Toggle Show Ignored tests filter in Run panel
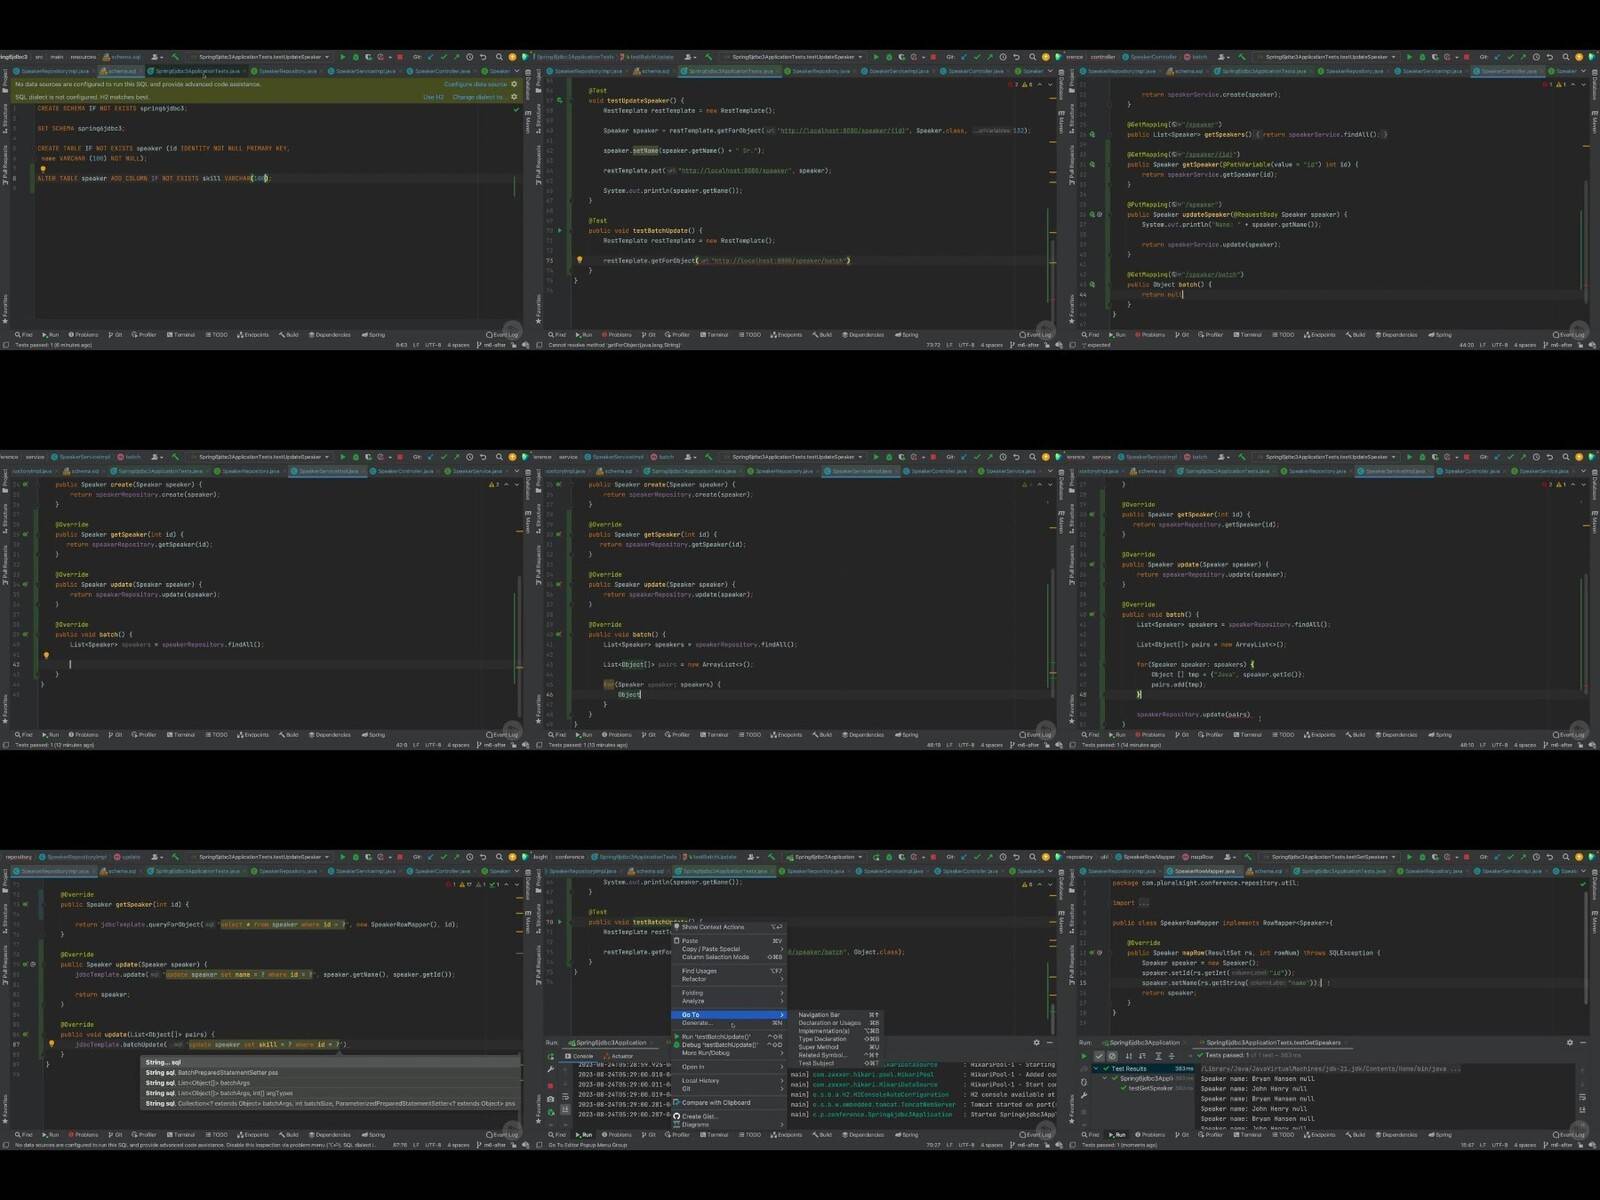Screen dimensions: 1600x1200 tap(1112, 1056)
